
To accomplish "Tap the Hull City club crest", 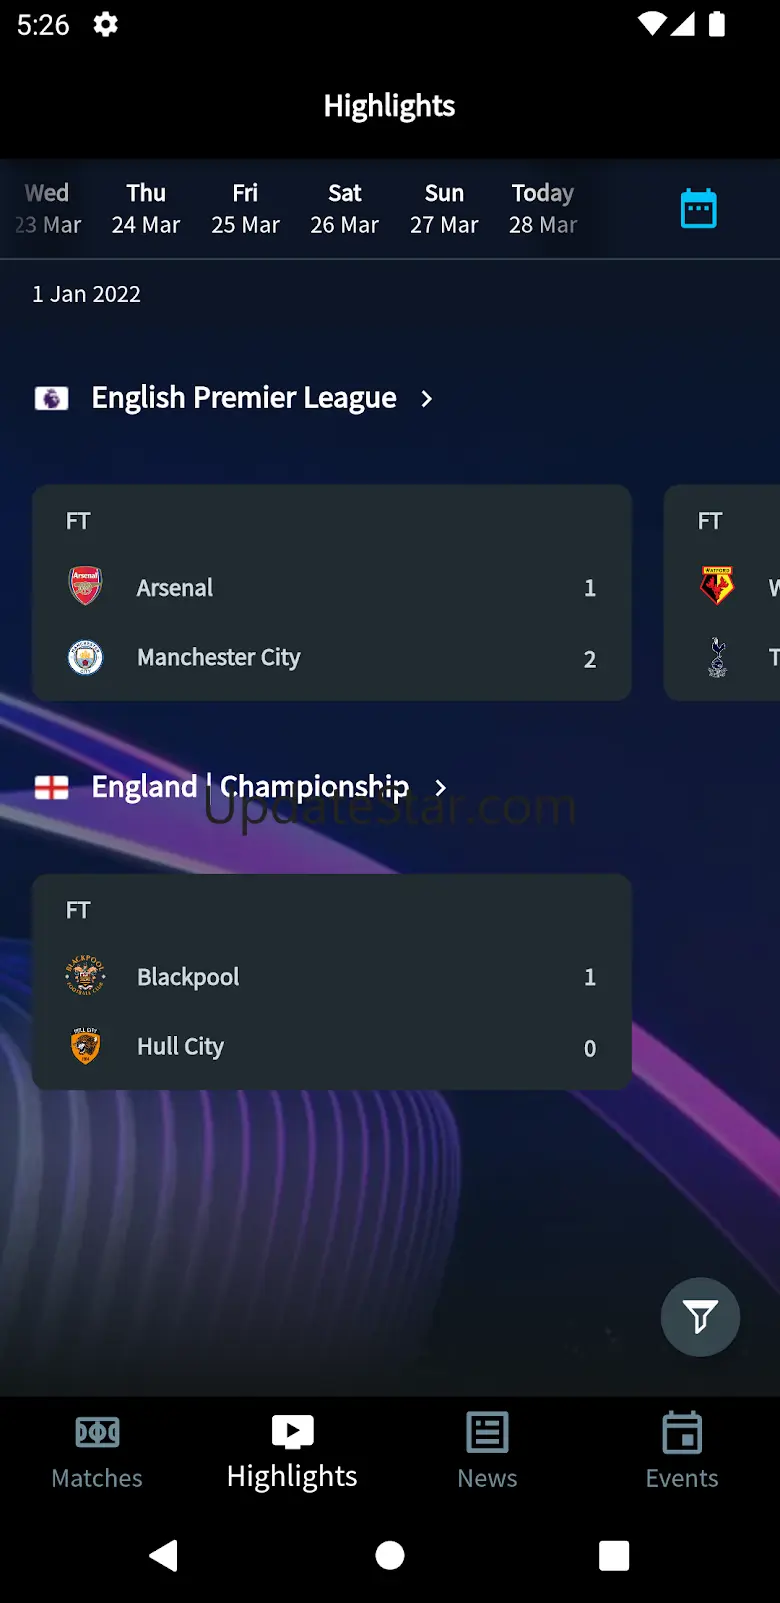I will pyautogui.click(x=85, y=1046).
